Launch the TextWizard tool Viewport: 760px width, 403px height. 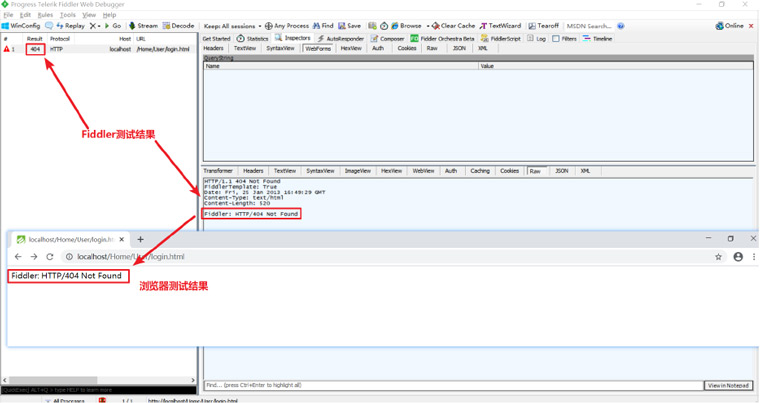pos(501,26)
